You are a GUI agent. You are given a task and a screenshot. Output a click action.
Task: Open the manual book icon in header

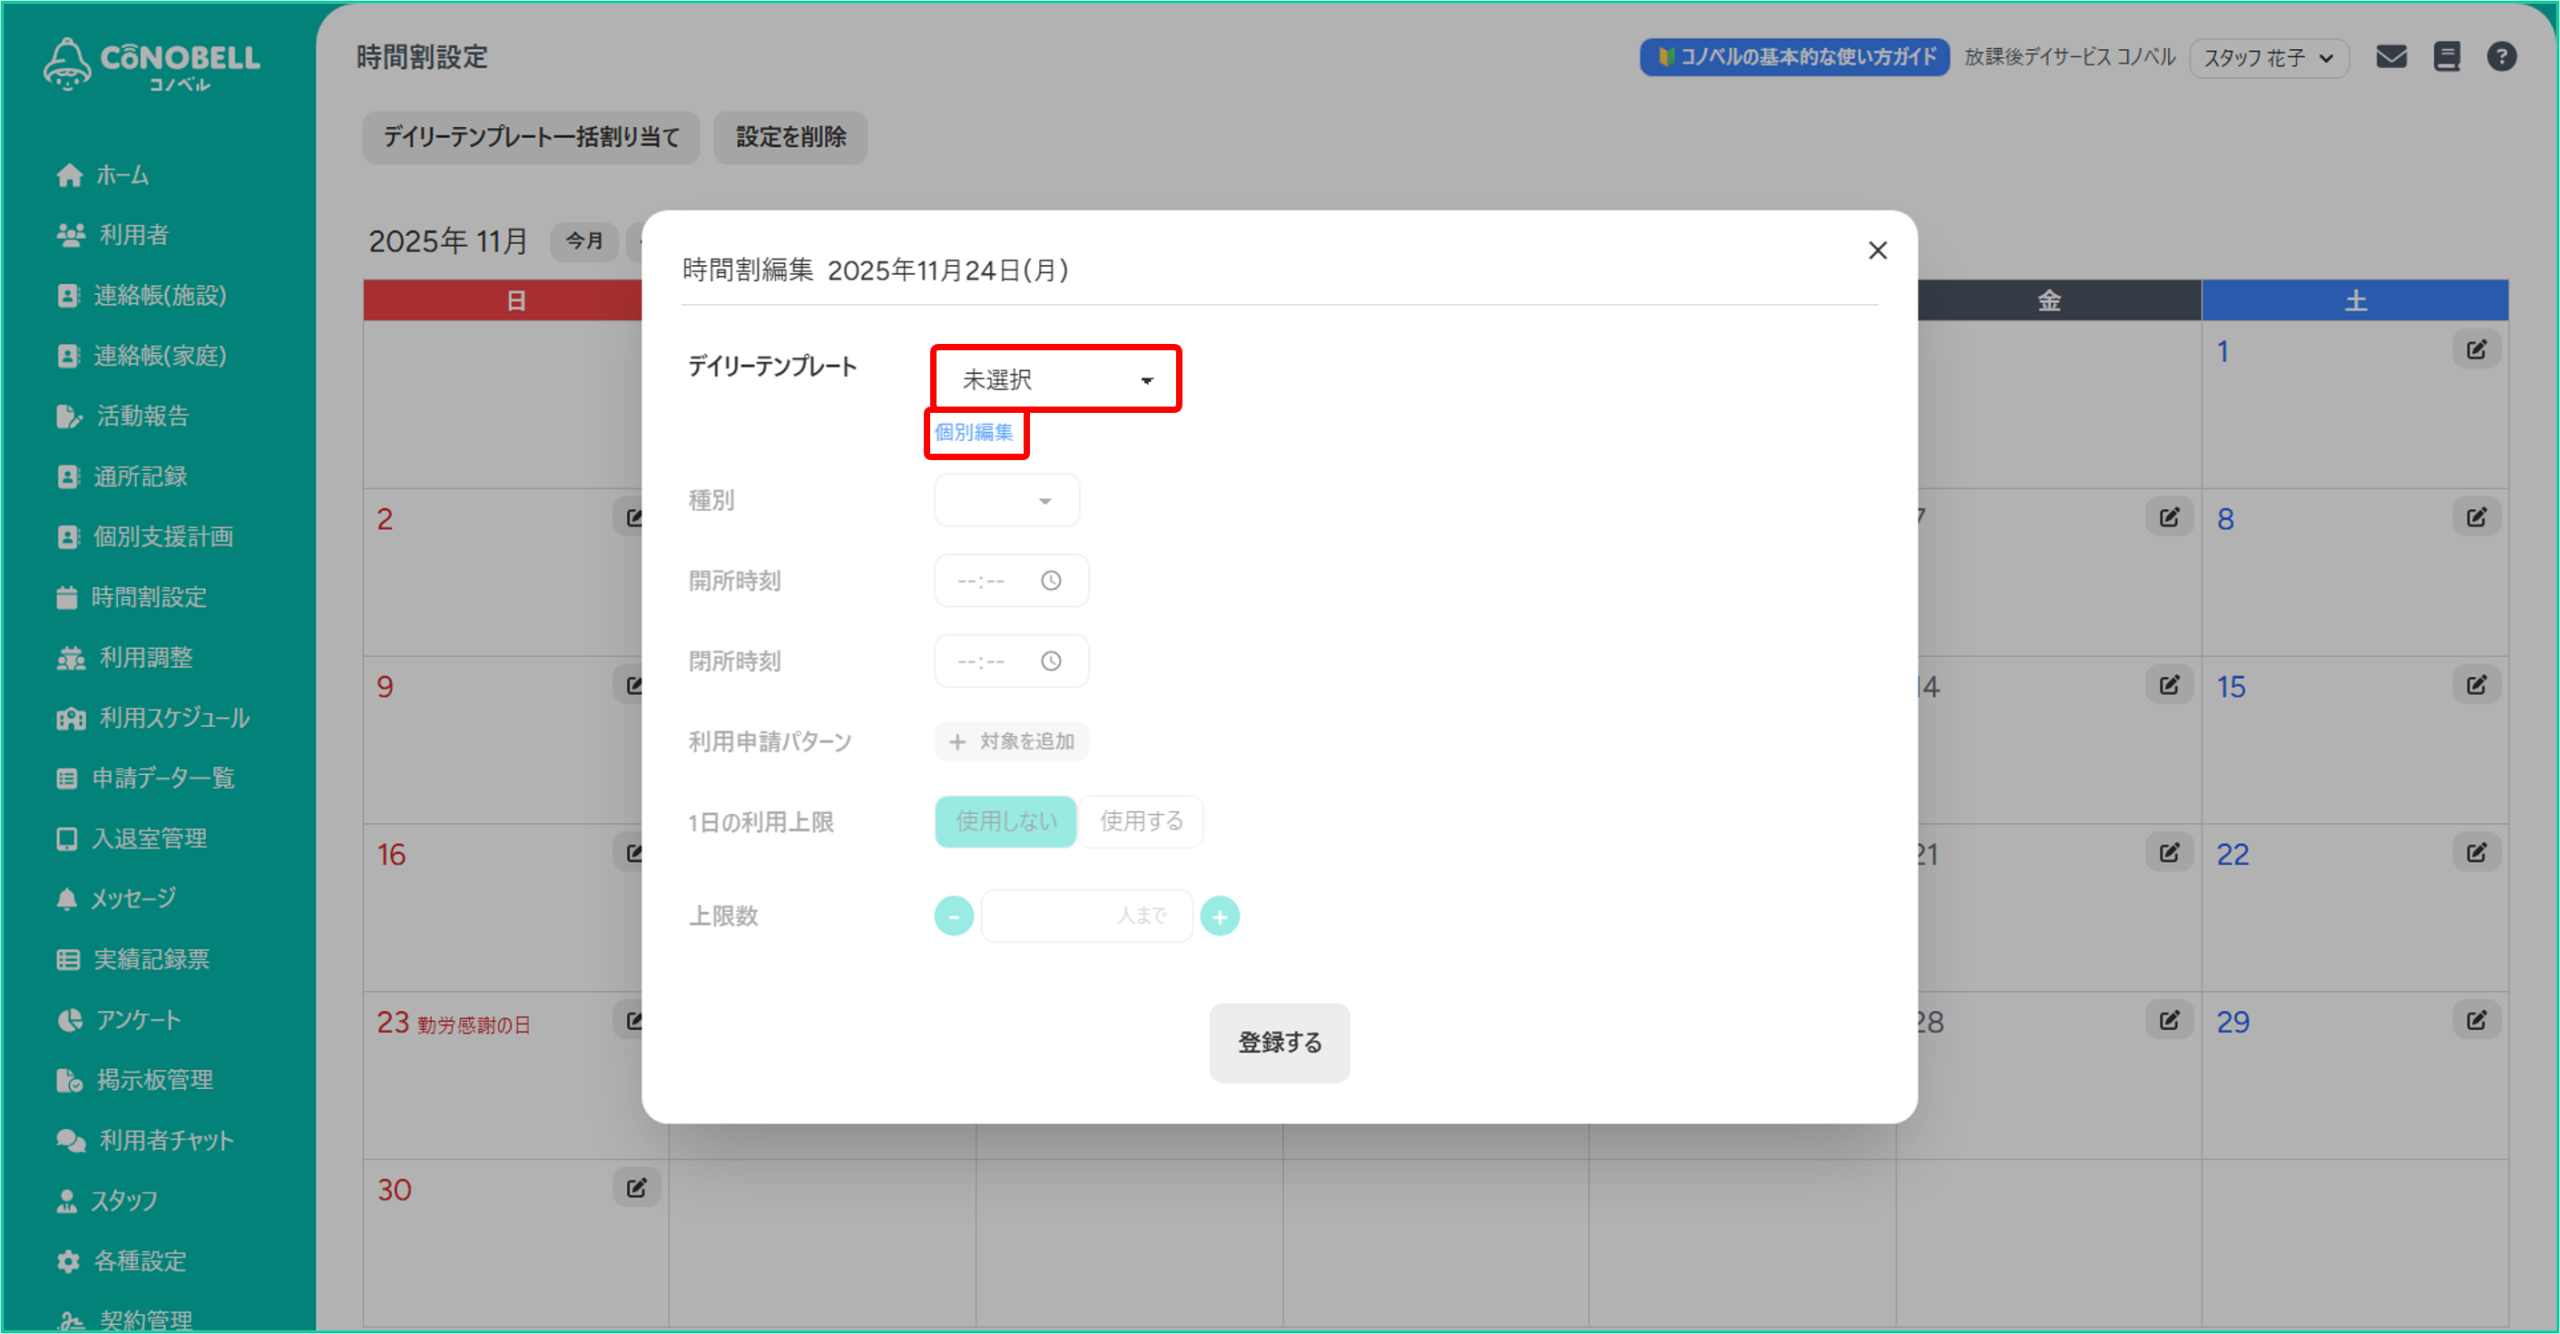coord(2446,57)
